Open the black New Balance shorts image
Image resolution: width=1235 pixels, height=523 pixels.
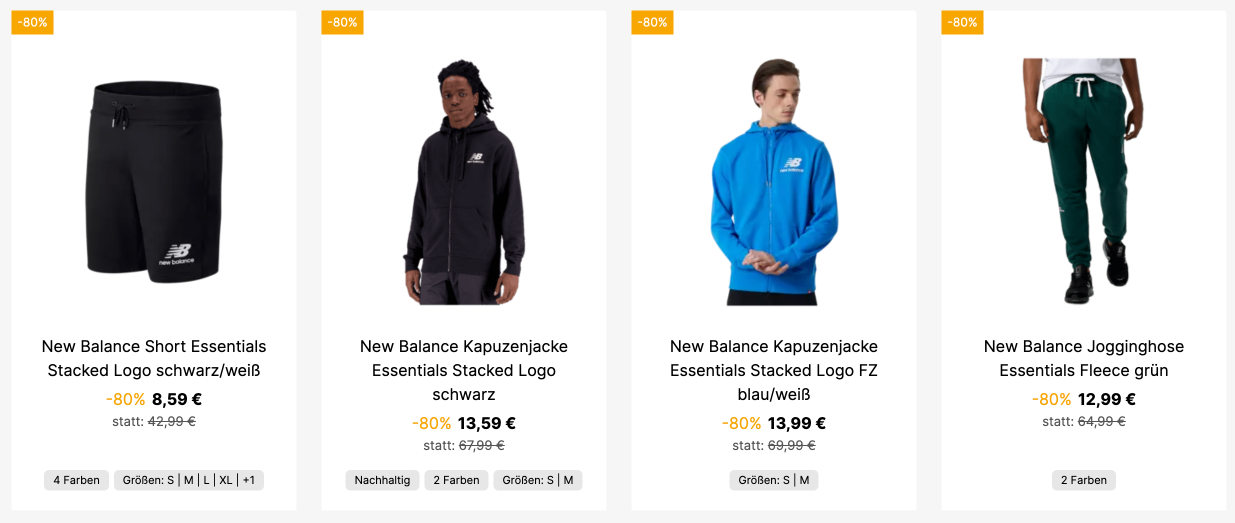coord(154,180)
